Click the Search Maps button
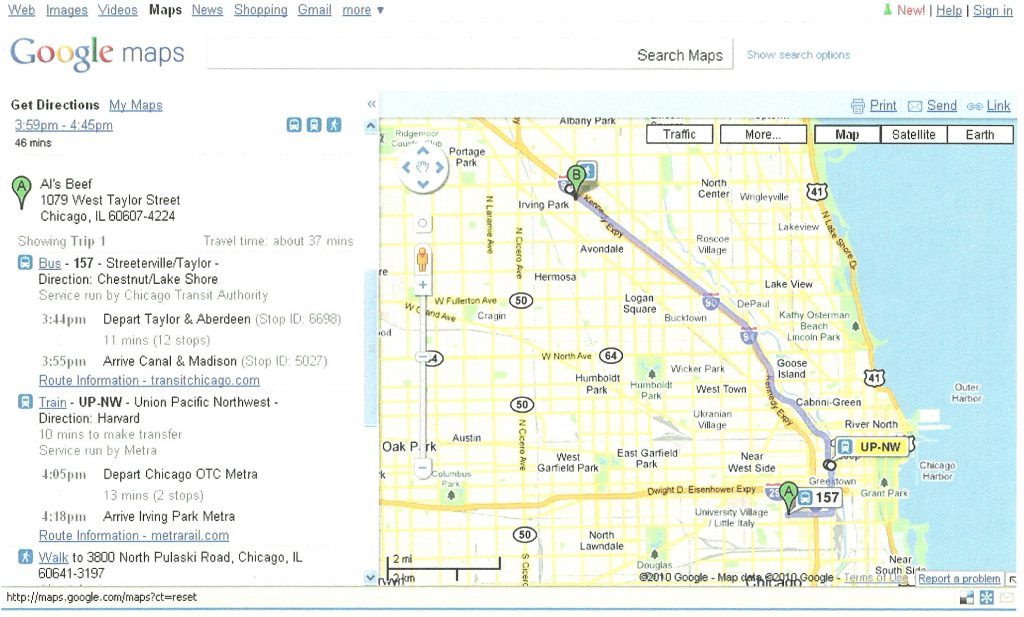 pos(680,55)
